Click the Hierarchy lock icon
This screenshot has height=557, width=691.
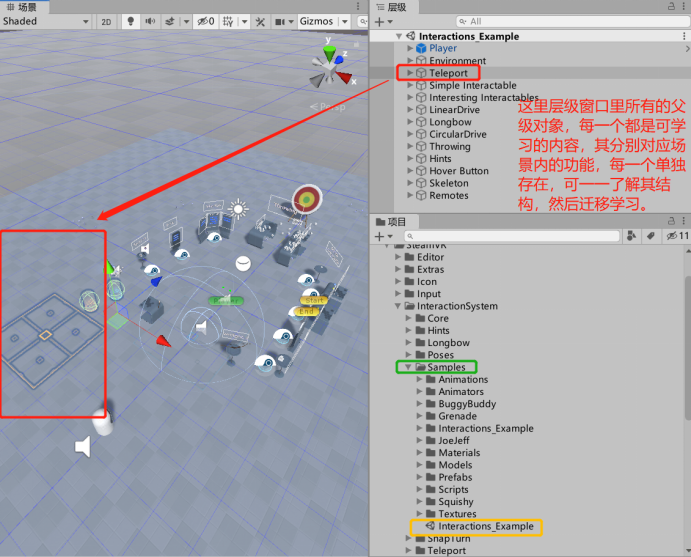coord(671,6)
